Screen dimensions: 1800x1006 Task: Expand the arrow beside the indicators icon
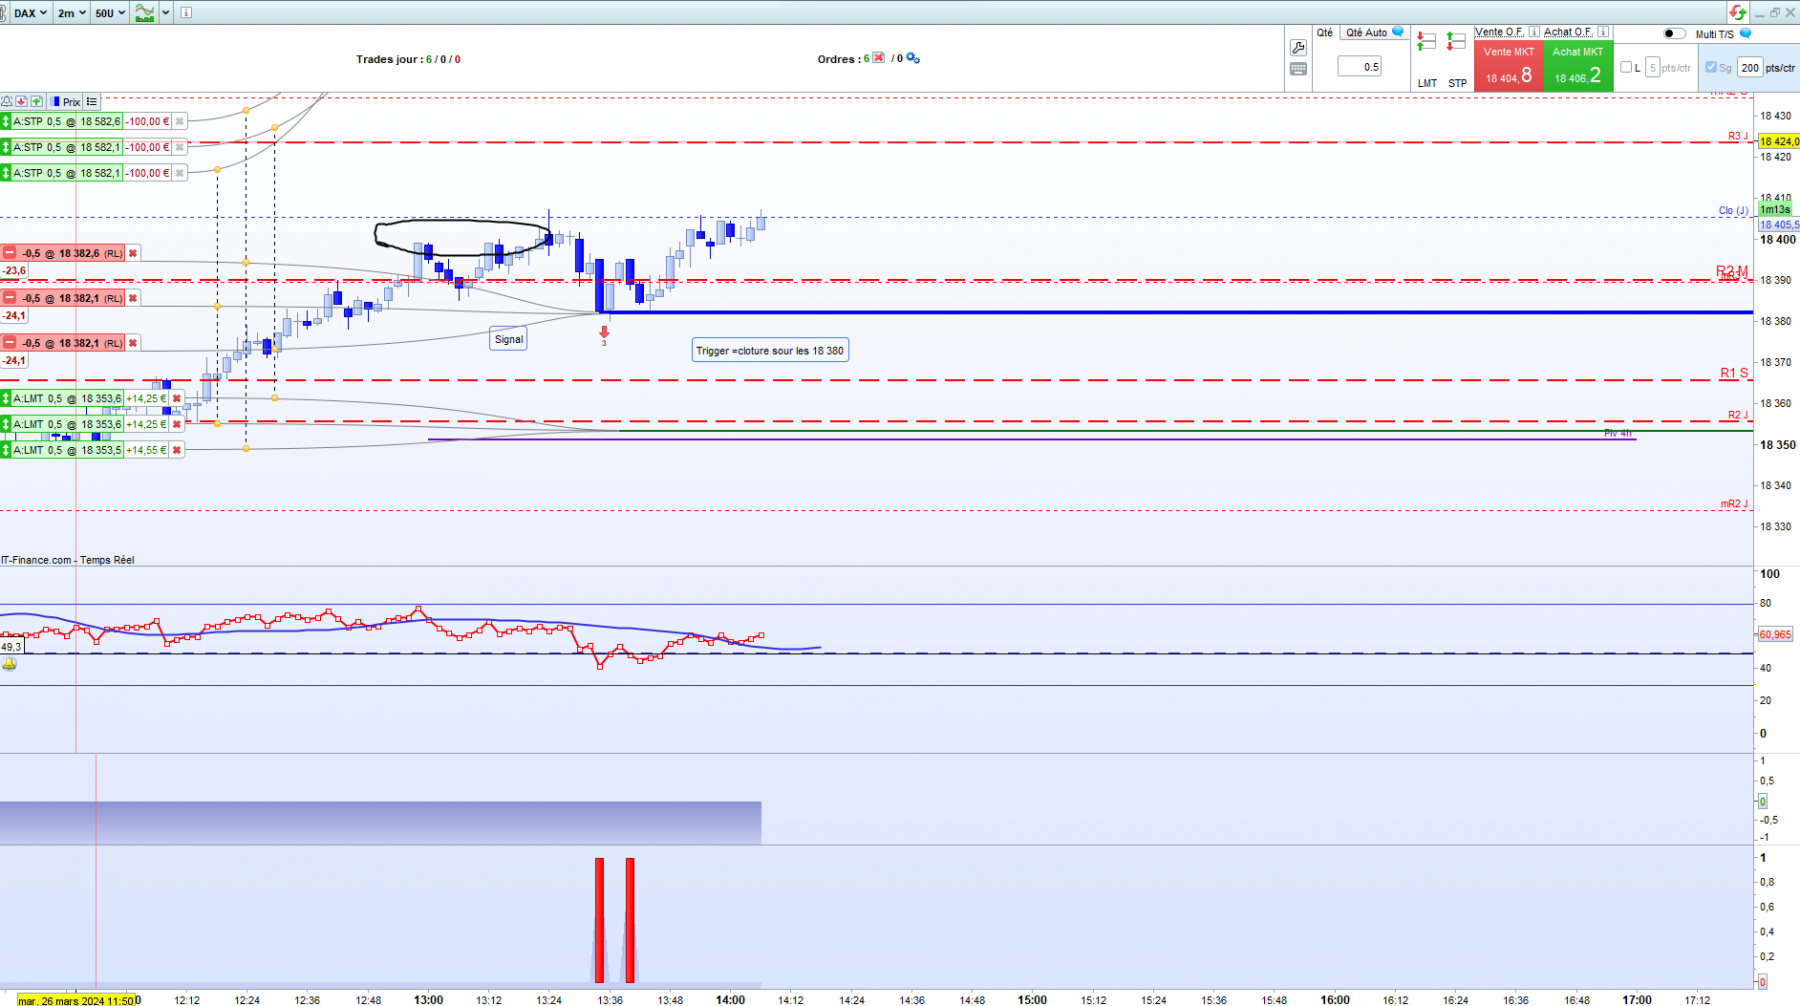coord(166,13)
